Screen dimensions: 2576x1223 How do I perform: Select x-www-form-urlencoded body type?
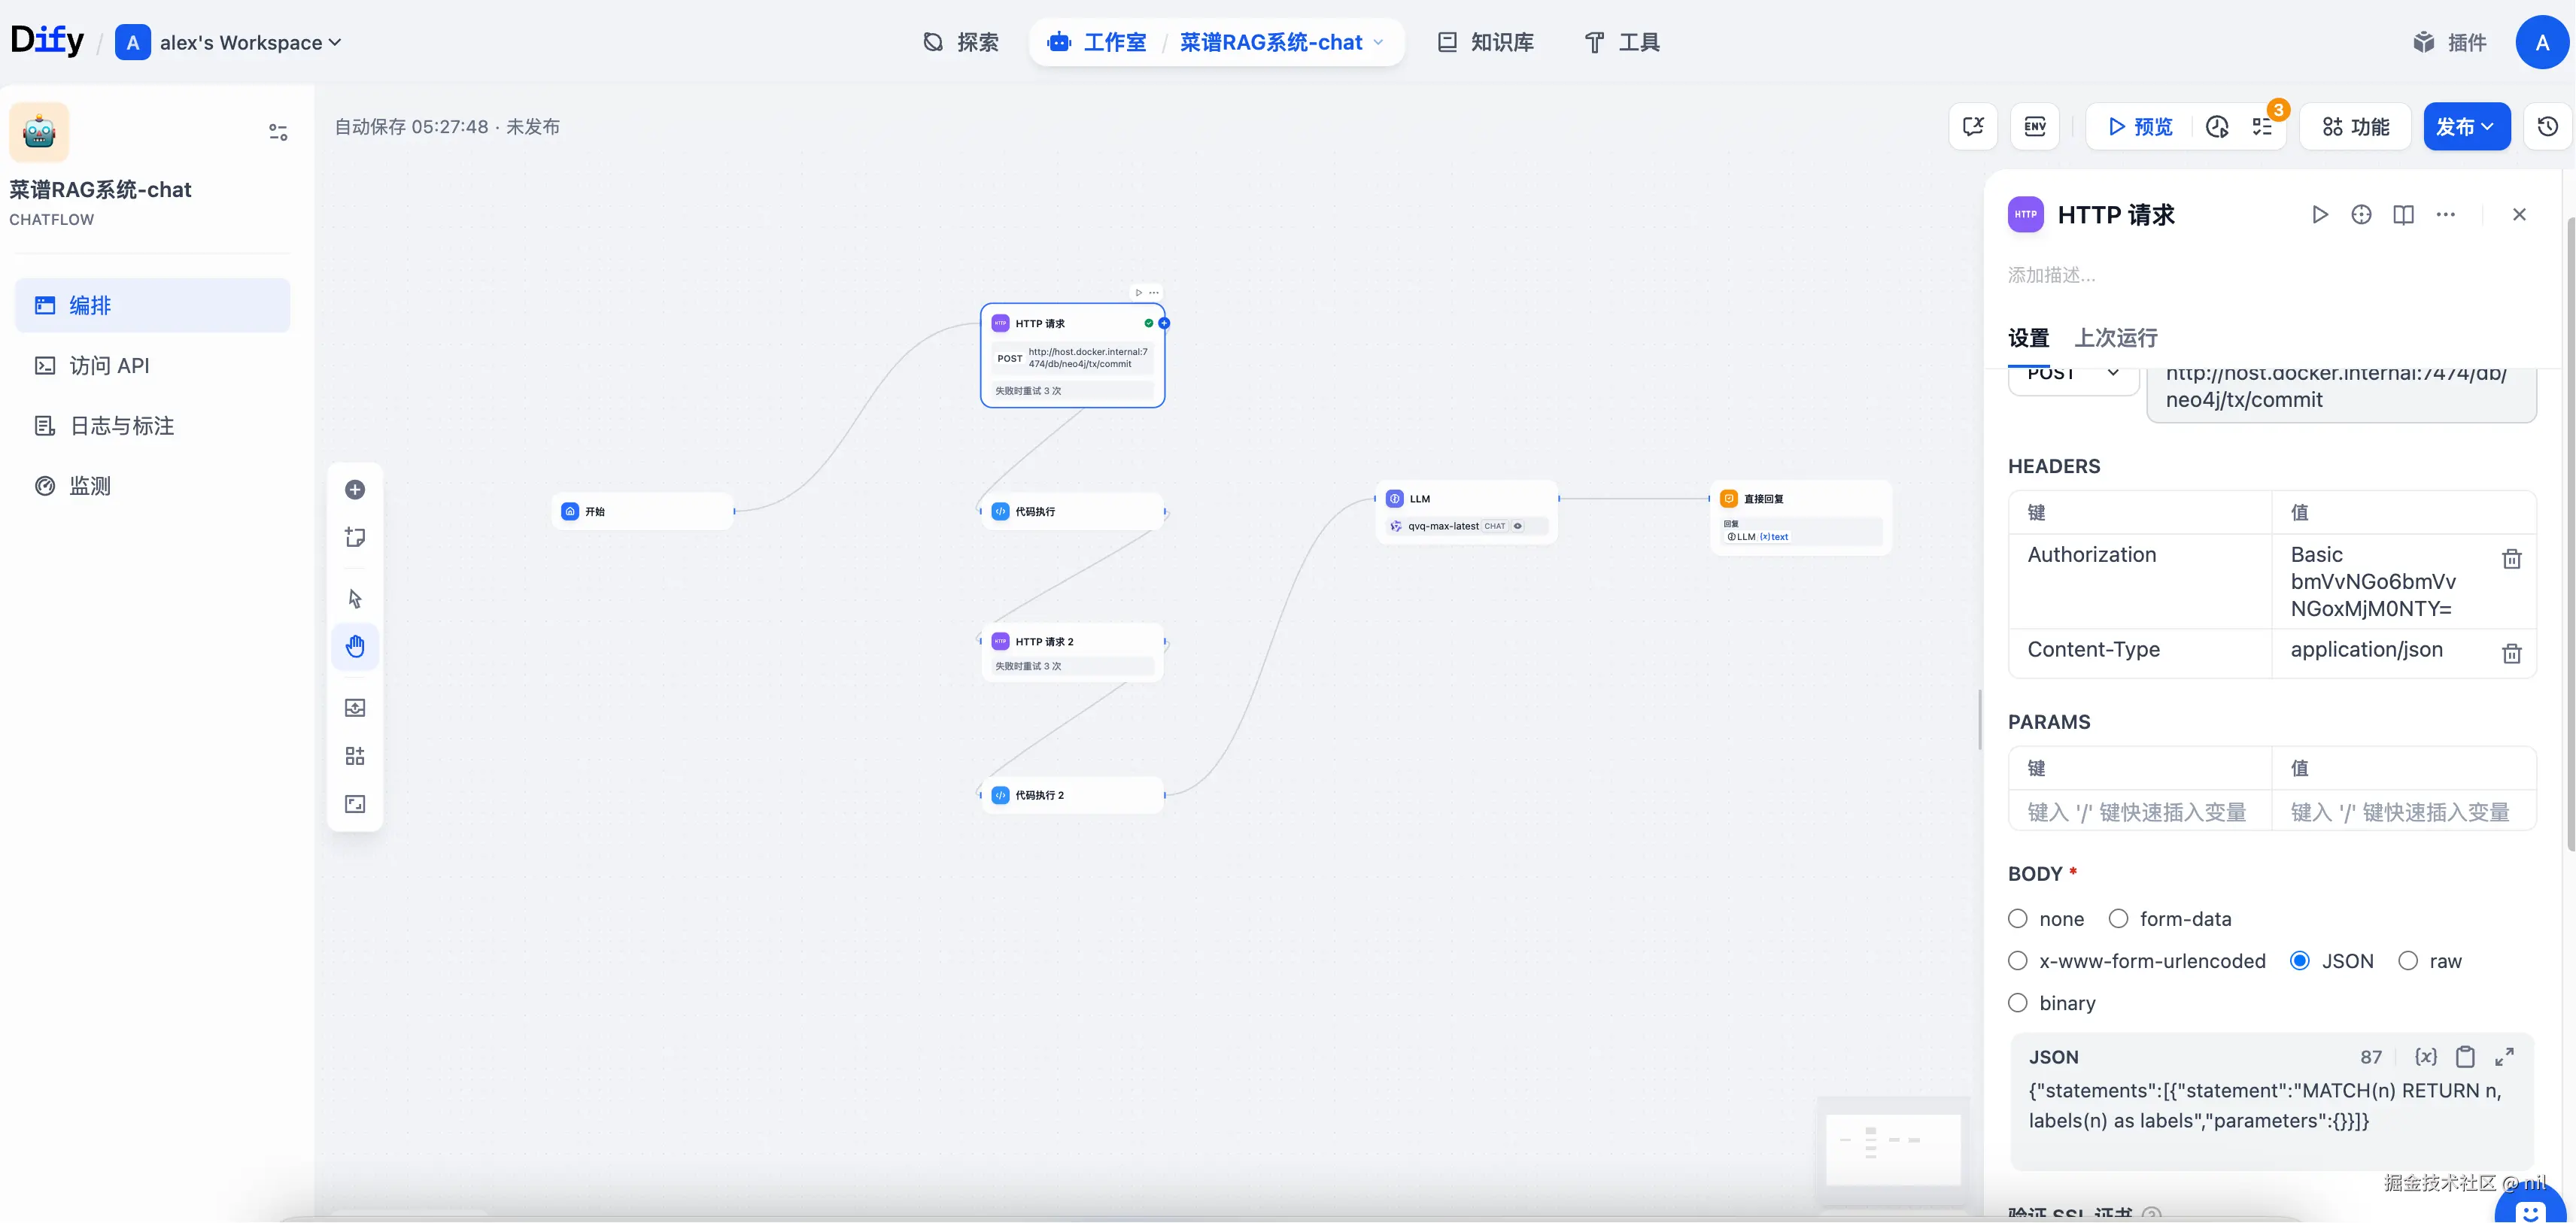click(x=2018, y=961)
